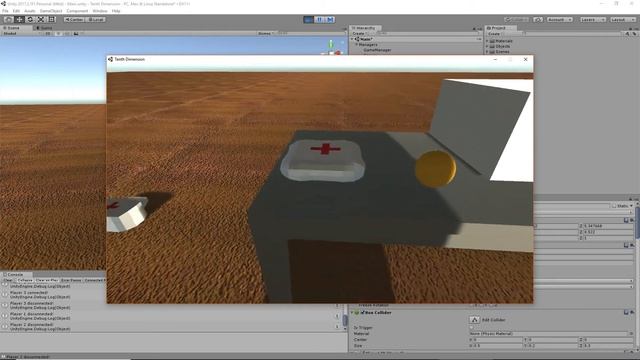Open the GameObject menu
Image resolution: width=640 pixels, height=360 pixels.
click(51, 11)
